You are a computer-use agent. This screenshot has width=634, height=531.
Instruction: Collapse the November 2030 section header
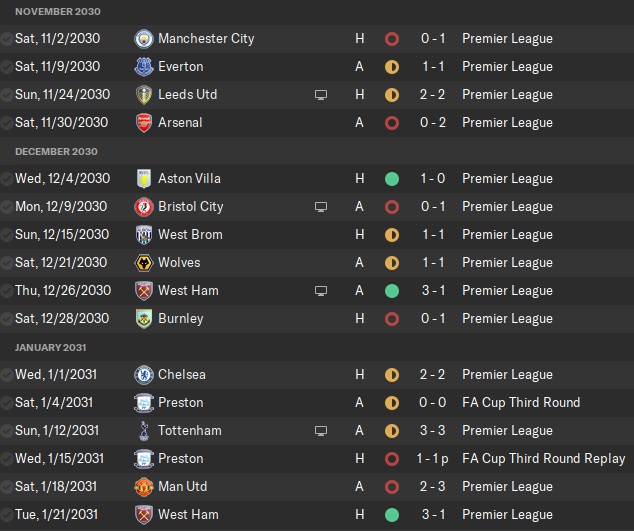pyautogui.click(x=57, y=11)
